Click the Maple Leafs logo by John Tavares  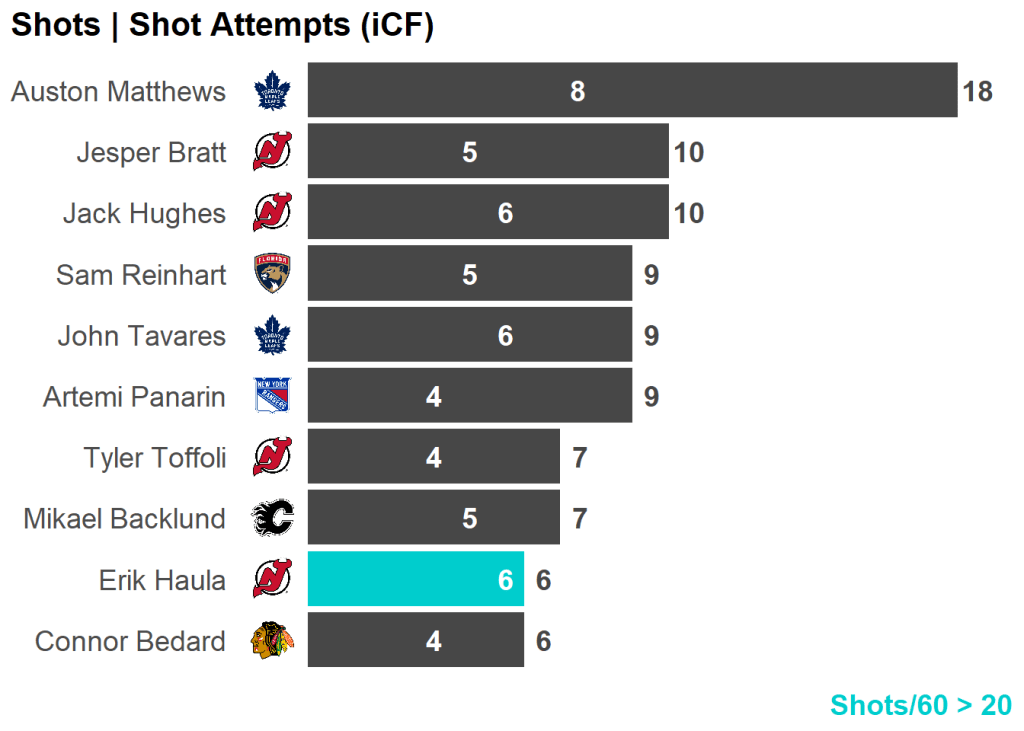coord(271,335)
